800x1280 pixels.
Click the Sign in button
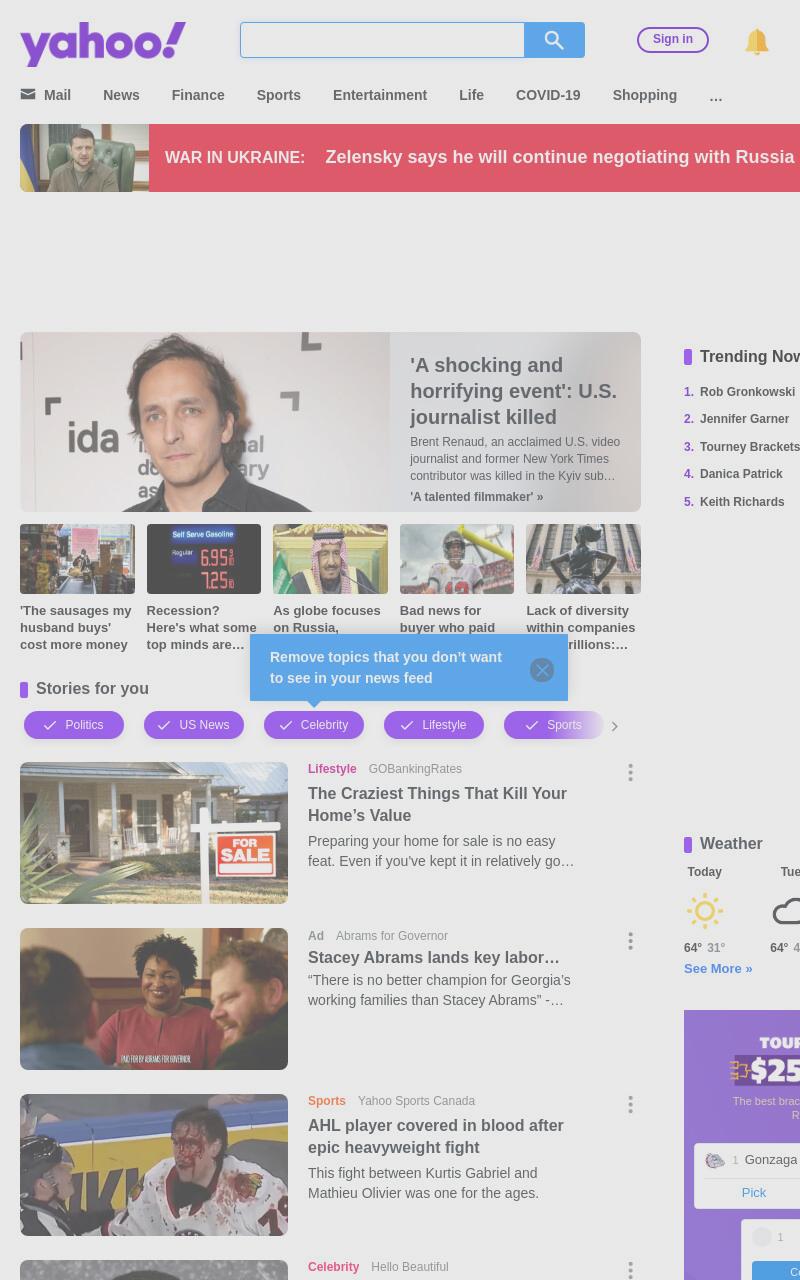click(673, 40)
